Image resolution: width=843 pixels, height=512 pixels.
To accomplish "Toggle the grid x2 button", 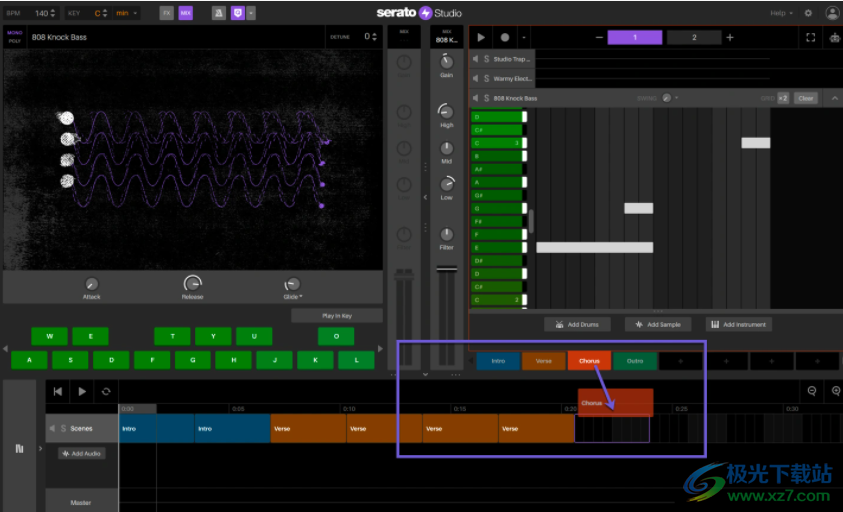I will [x=783, y=98].
